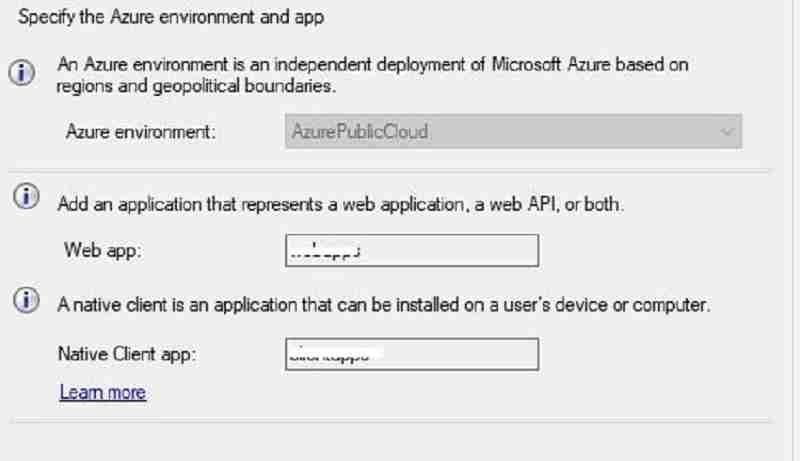The height and width of the screenshot is (461, 800).
Task: Click the 'Azure environment:' label
Action: click(141, 132)
